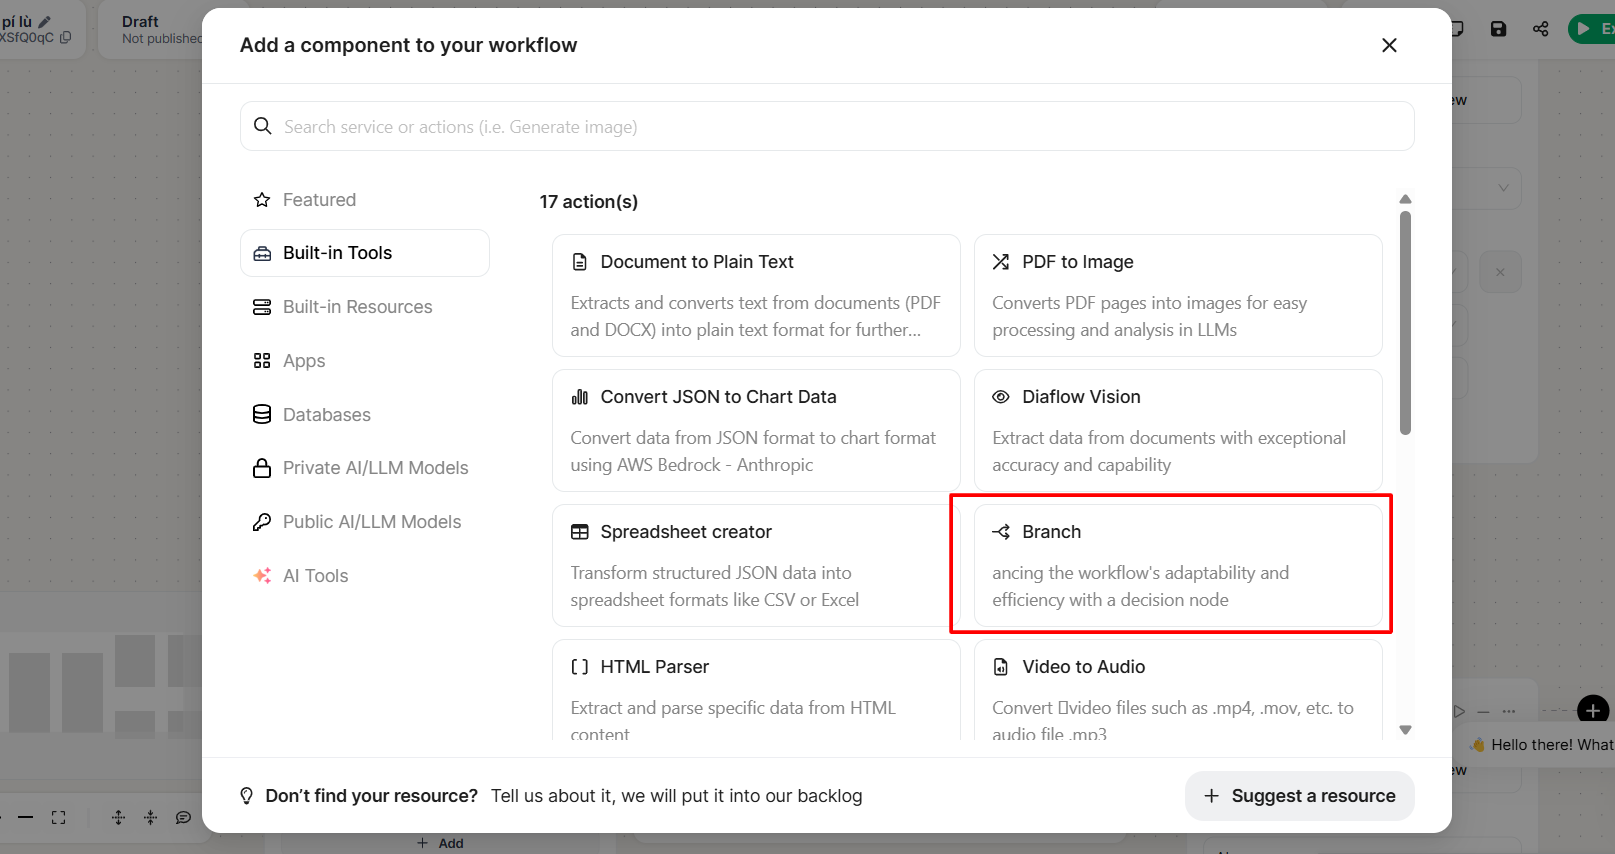The height and width of the screenshot is (854, 1615).
Task: Click the fit-to-screen icon in bottom toolbar
Action: 59,818
